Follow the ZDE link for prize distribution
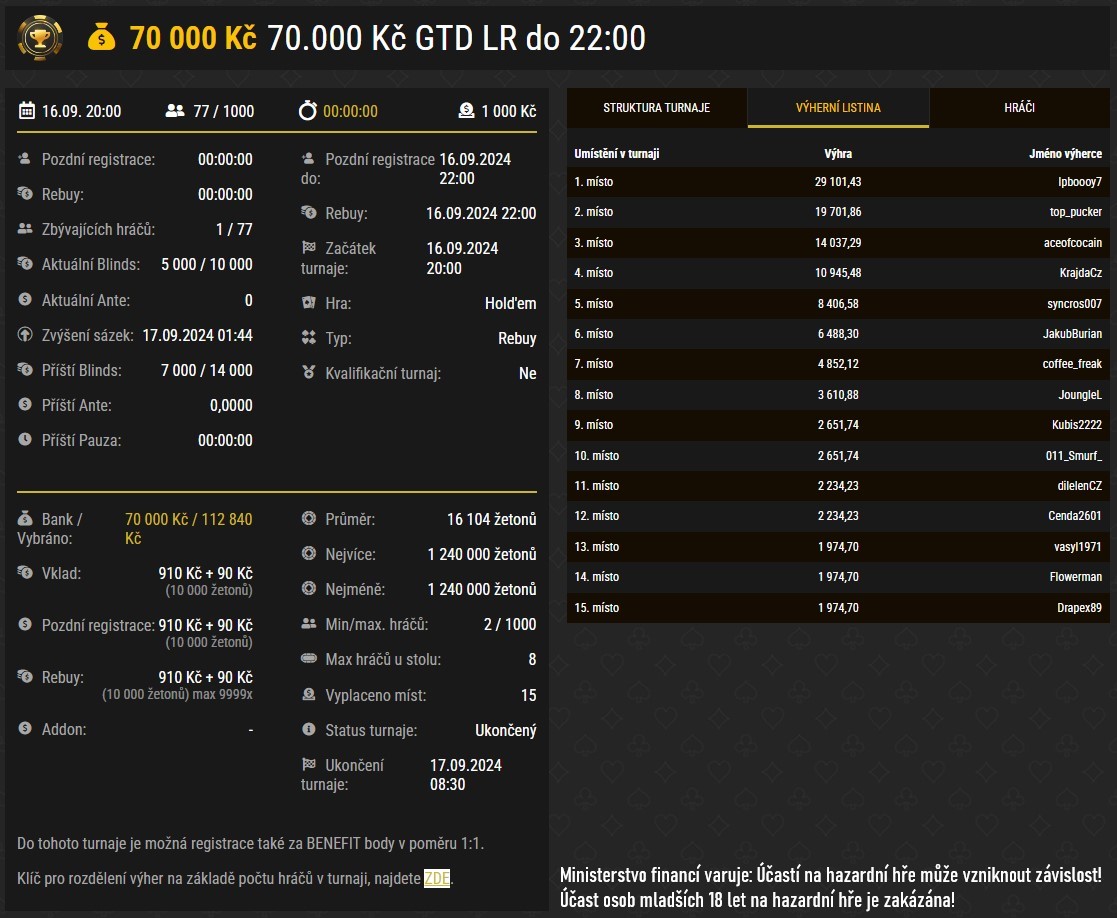The width and height of the screenshot is (1117, 918). pyautogui.click(x=437, y=879)
